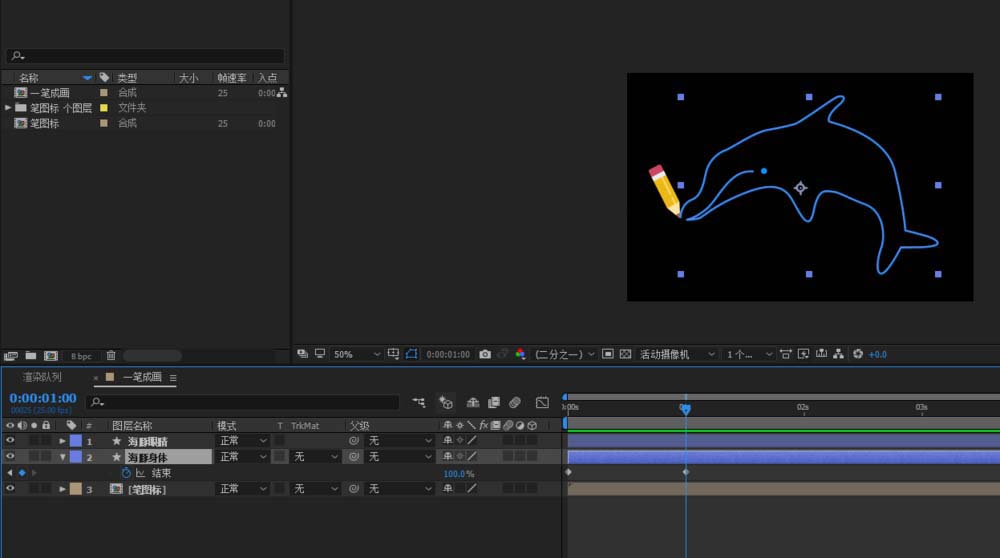
Task: Select the 一笔成画 timeline tab
Action: [x=141, y=378]
